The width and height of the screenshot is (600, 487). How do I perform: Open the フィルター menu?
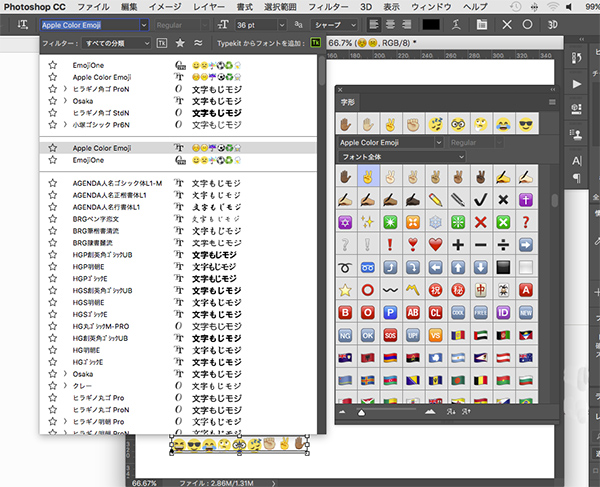pos(328,7)
